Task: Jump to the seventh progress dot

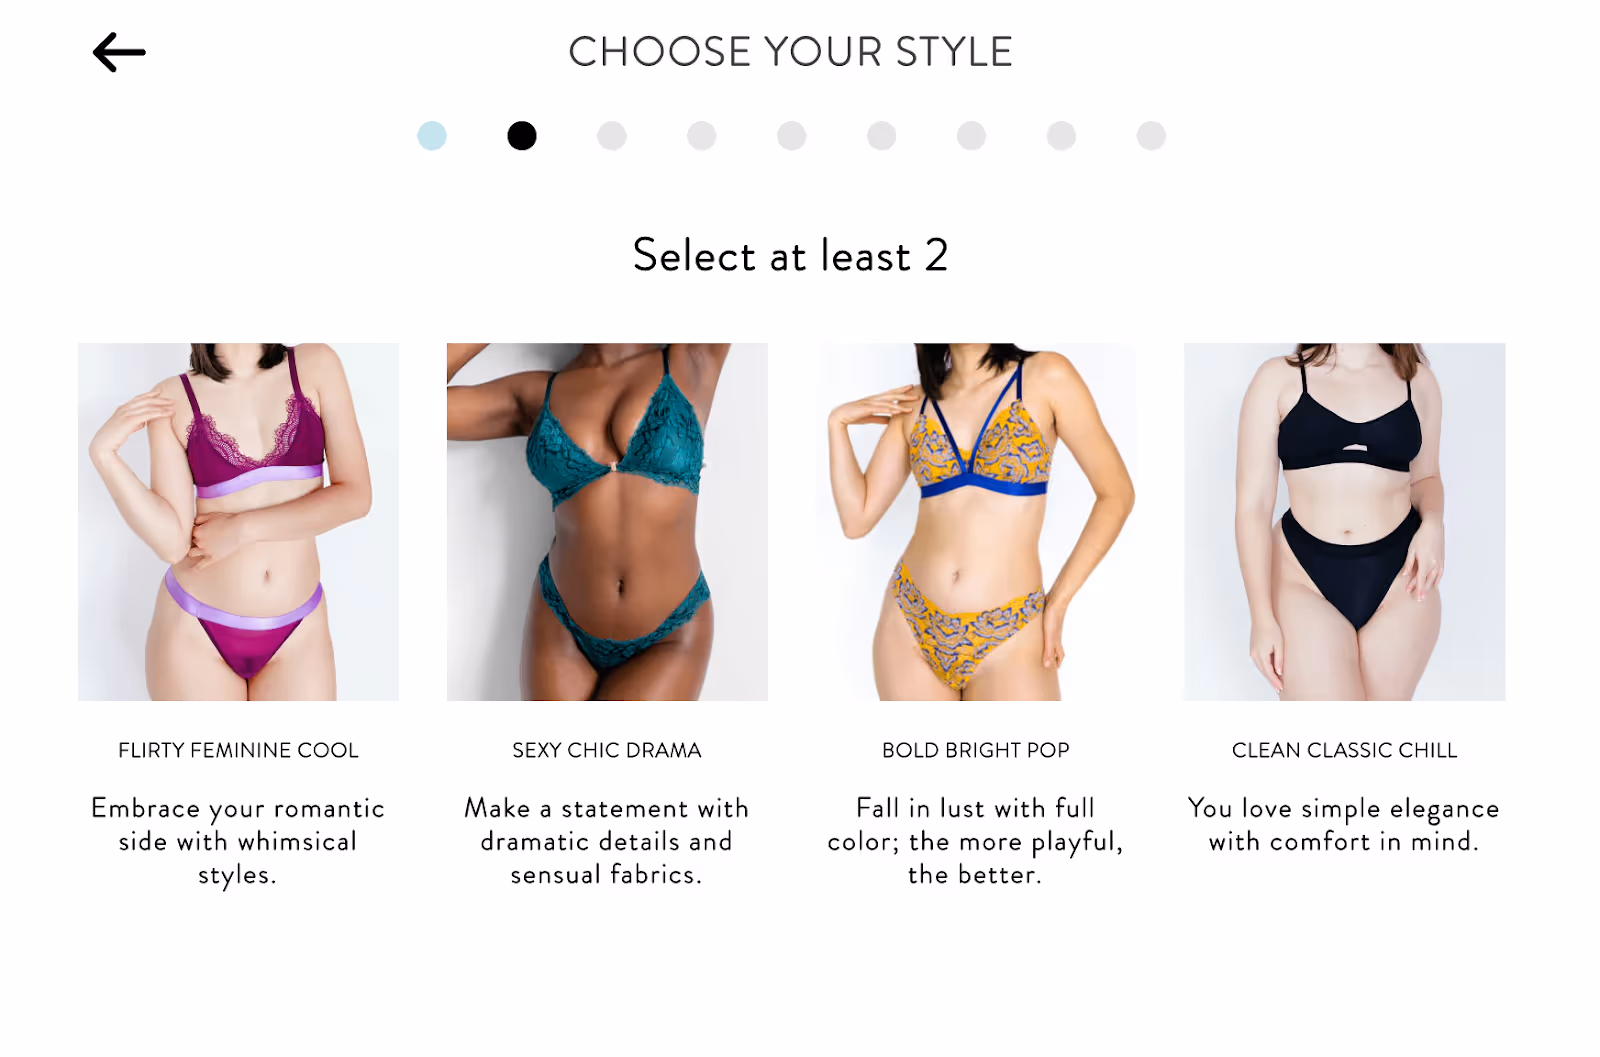Action: click(x=972, y=136)
